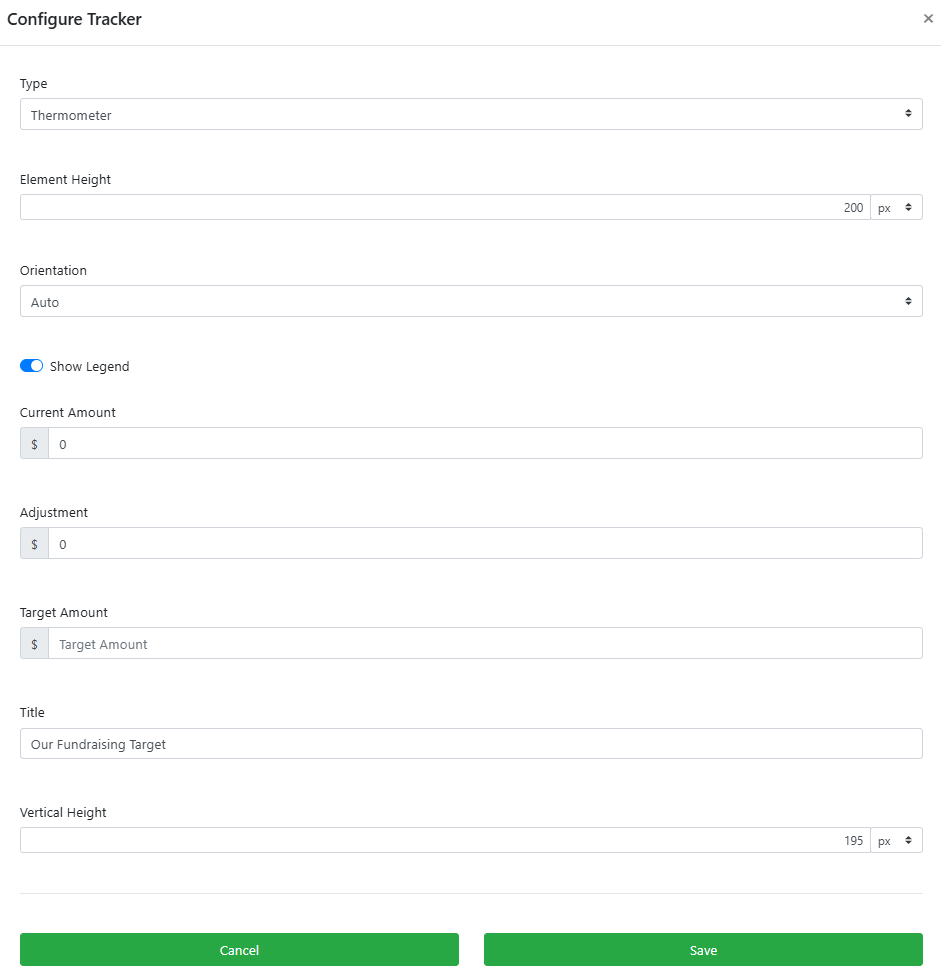Focus the Vertical Height value field
Screen dimensions: 941x975
(445, 840)
